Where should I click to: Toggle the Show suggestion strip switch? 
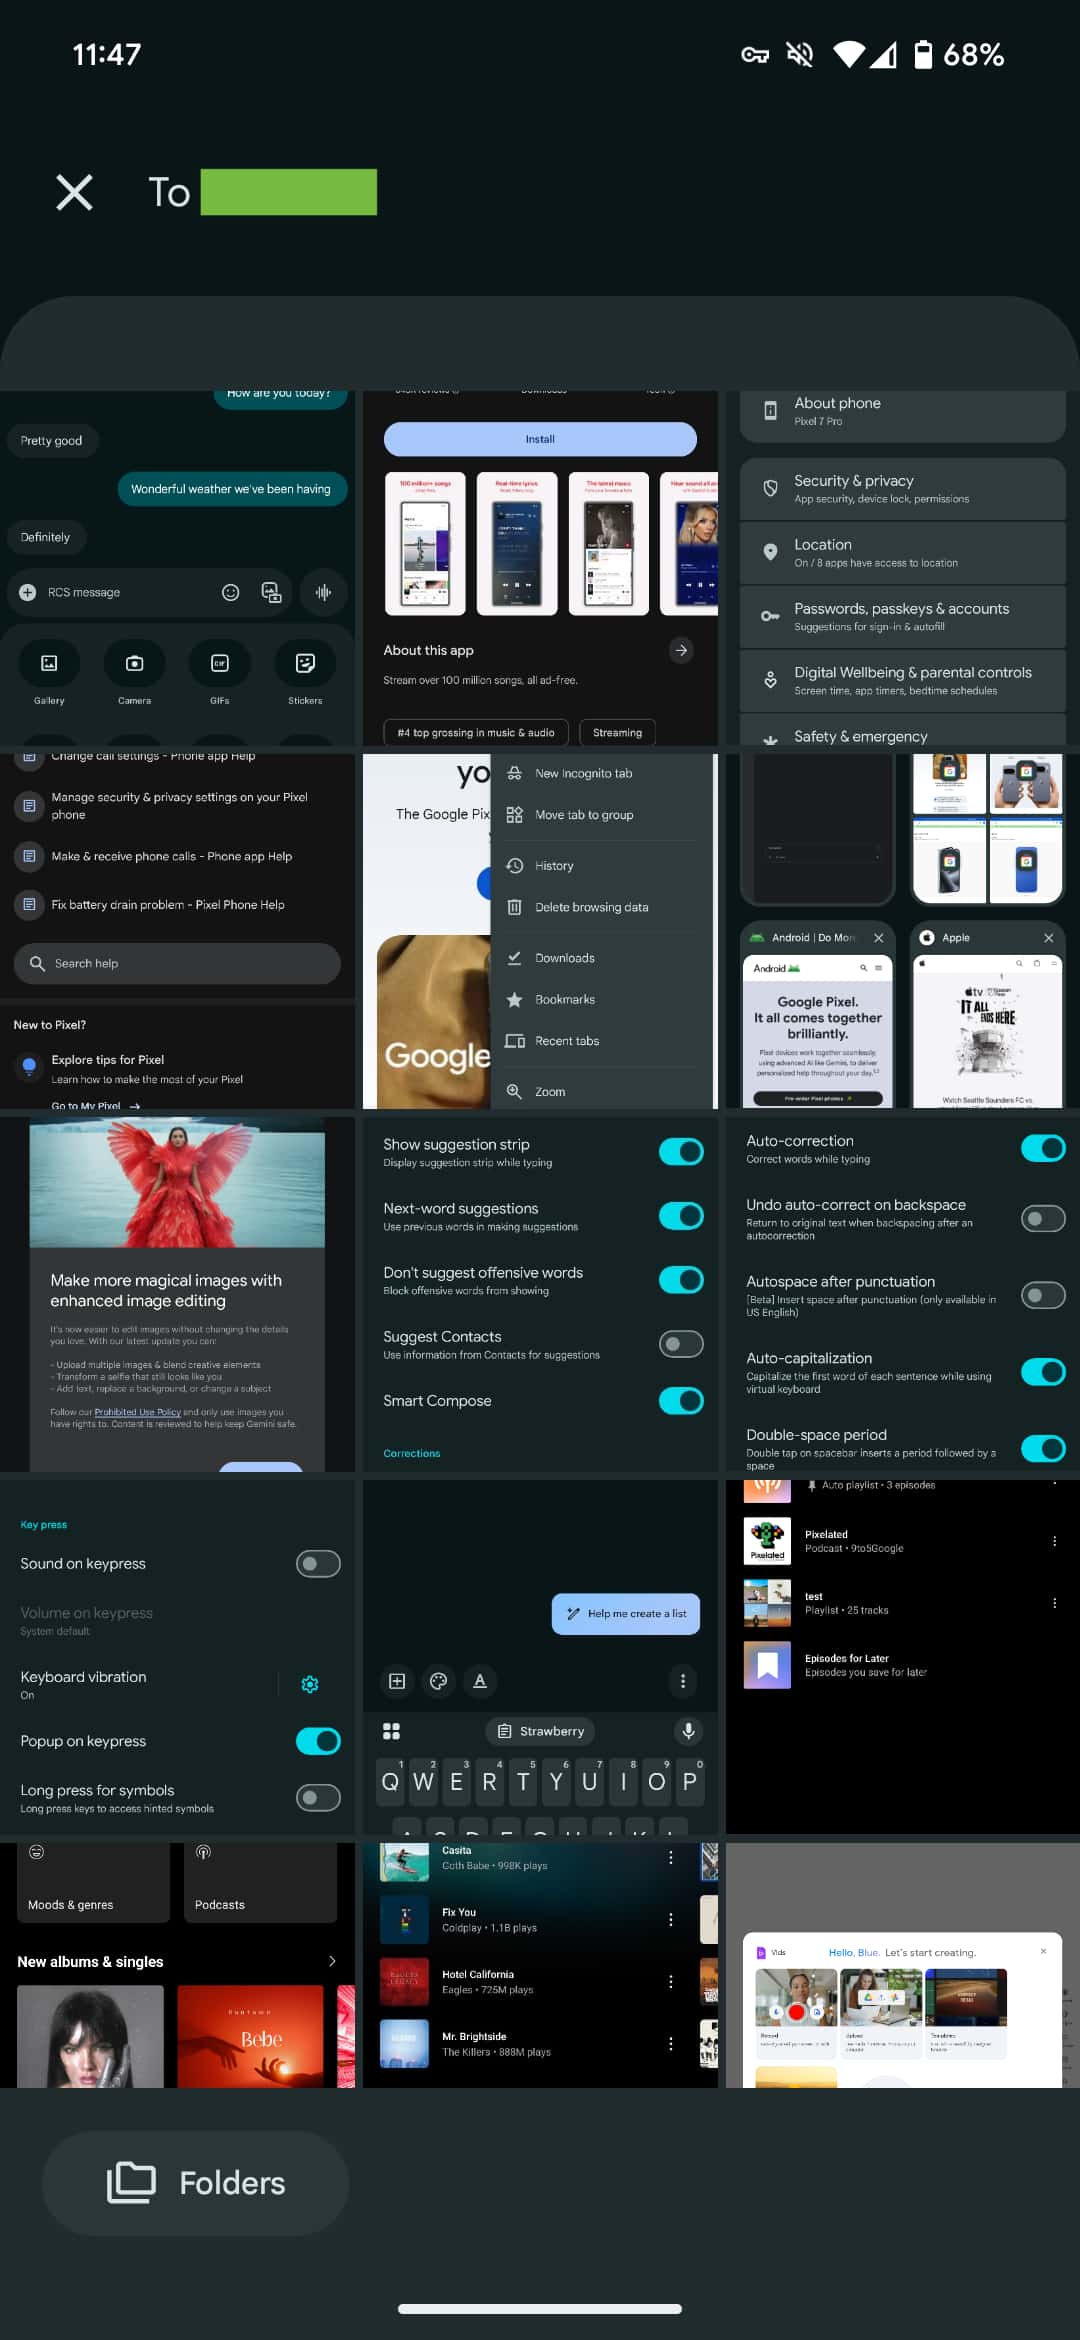681,1152
